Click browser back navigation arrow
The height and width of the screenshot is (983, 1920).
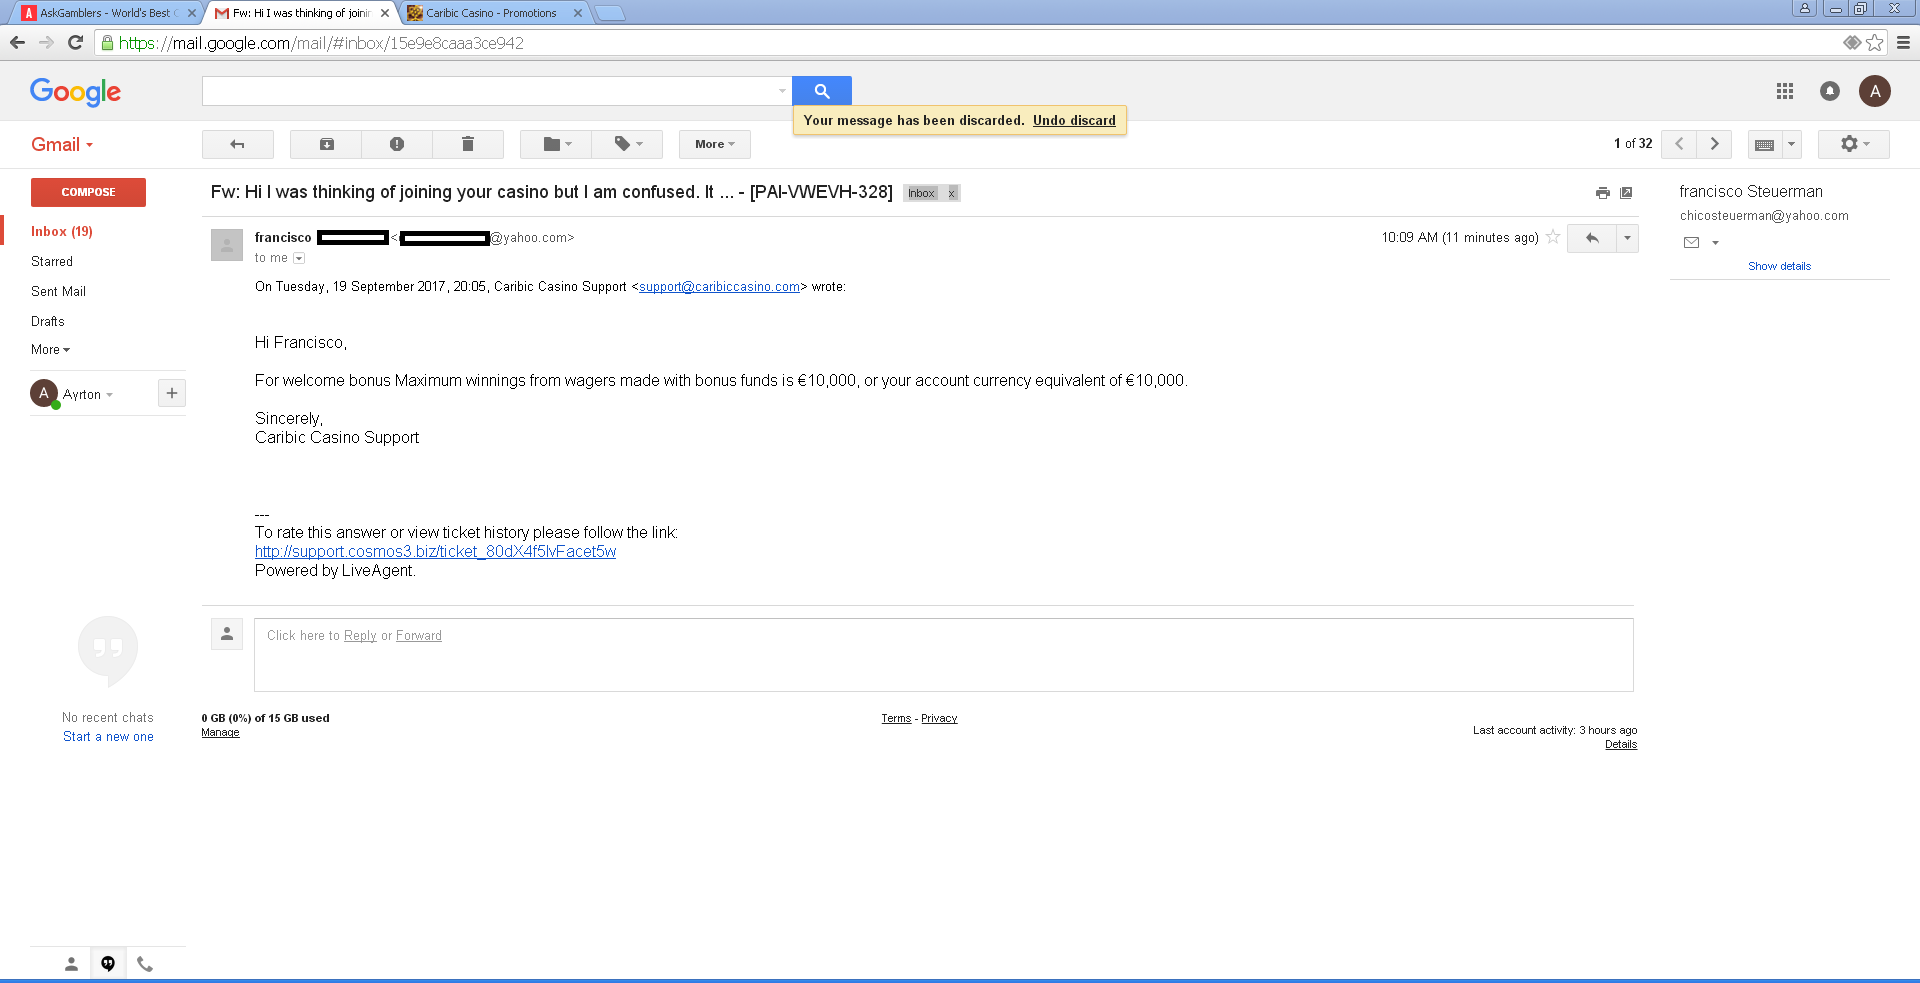[17, 43]
